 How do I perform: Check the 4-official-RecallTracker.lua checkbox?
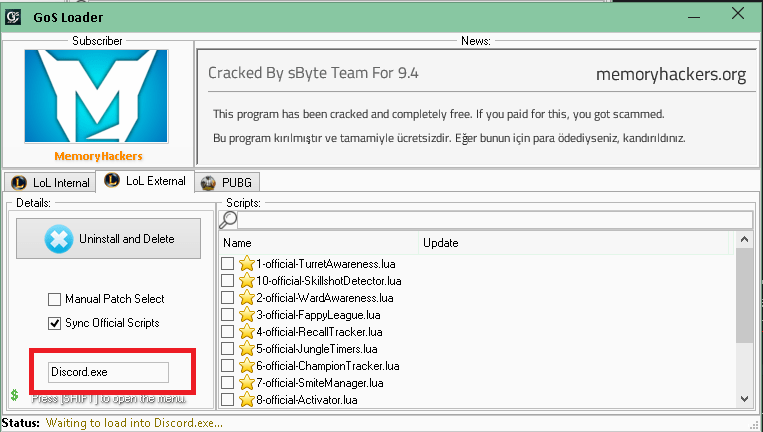(x=227, y=332)
